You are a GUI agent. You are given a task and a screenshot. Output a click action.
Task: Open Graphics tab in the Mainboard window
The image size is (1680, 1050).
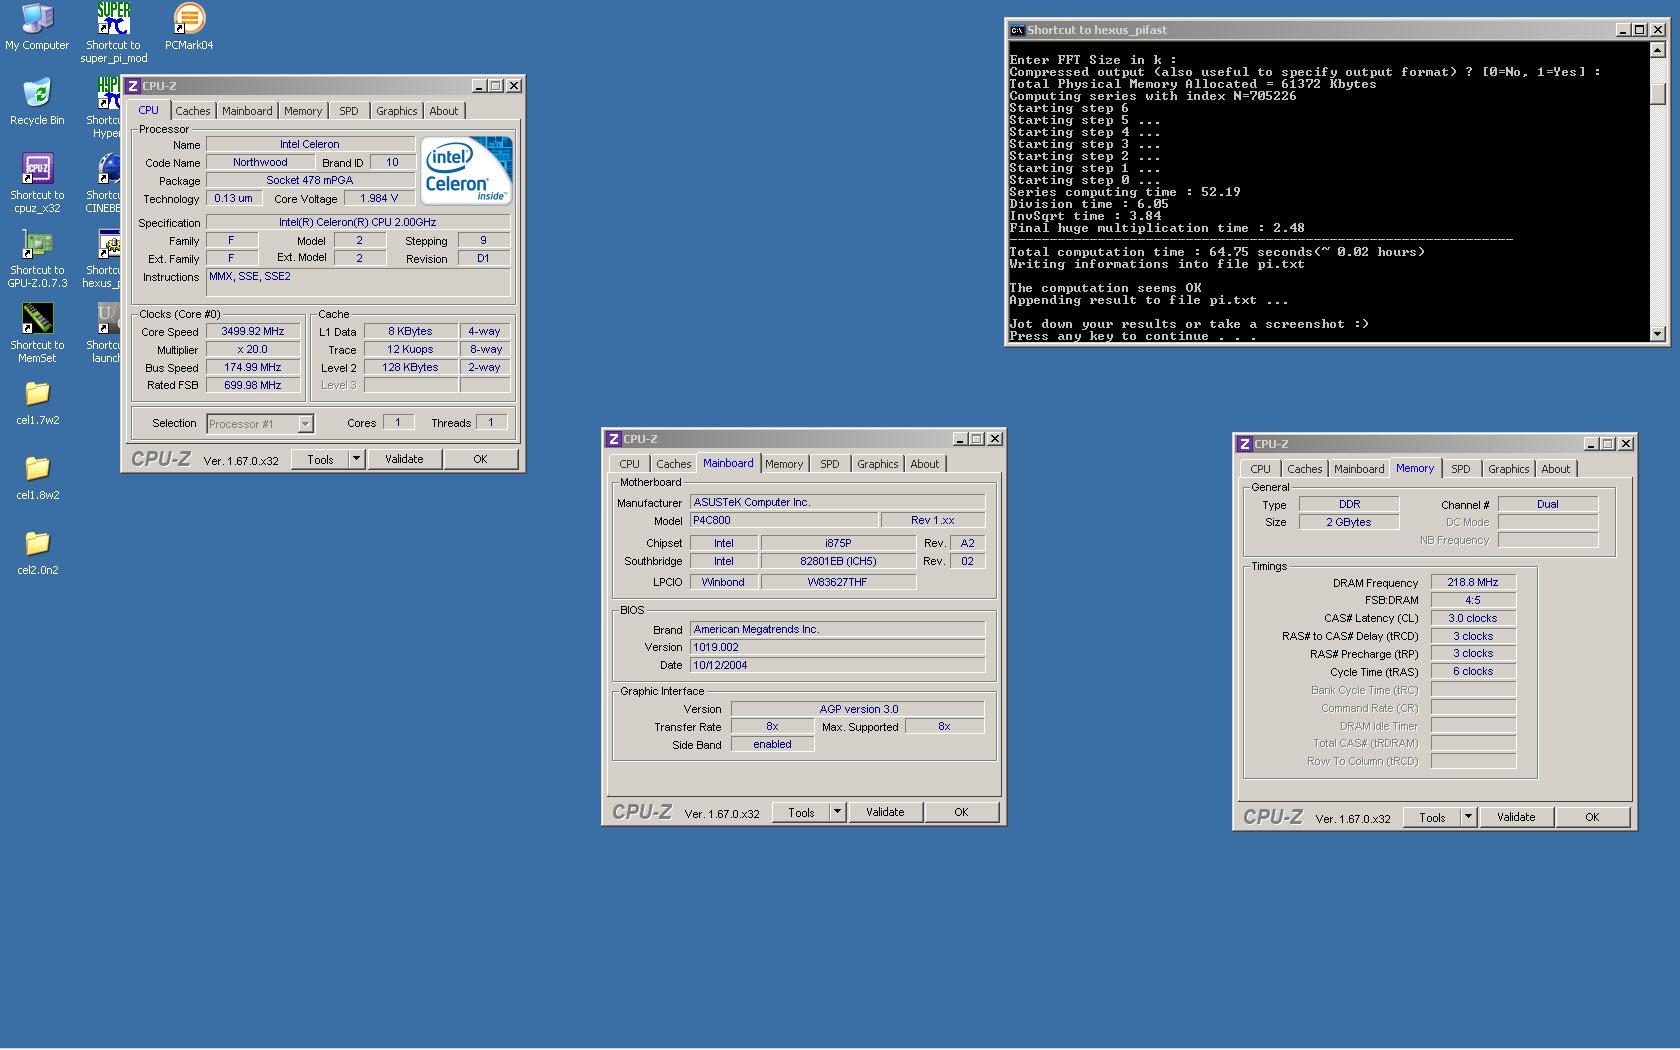[877, 464]
